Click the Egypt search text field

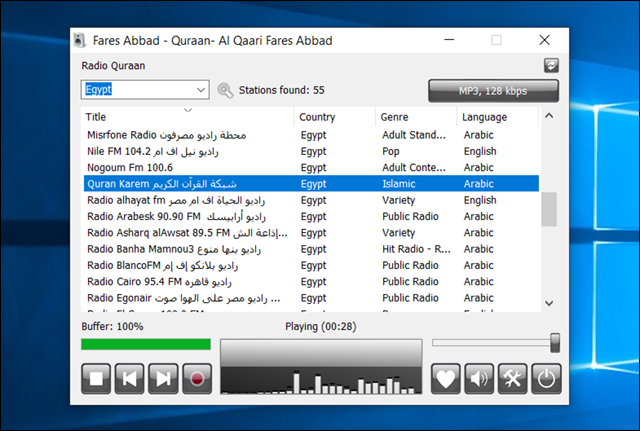click(x=138, y=90)
